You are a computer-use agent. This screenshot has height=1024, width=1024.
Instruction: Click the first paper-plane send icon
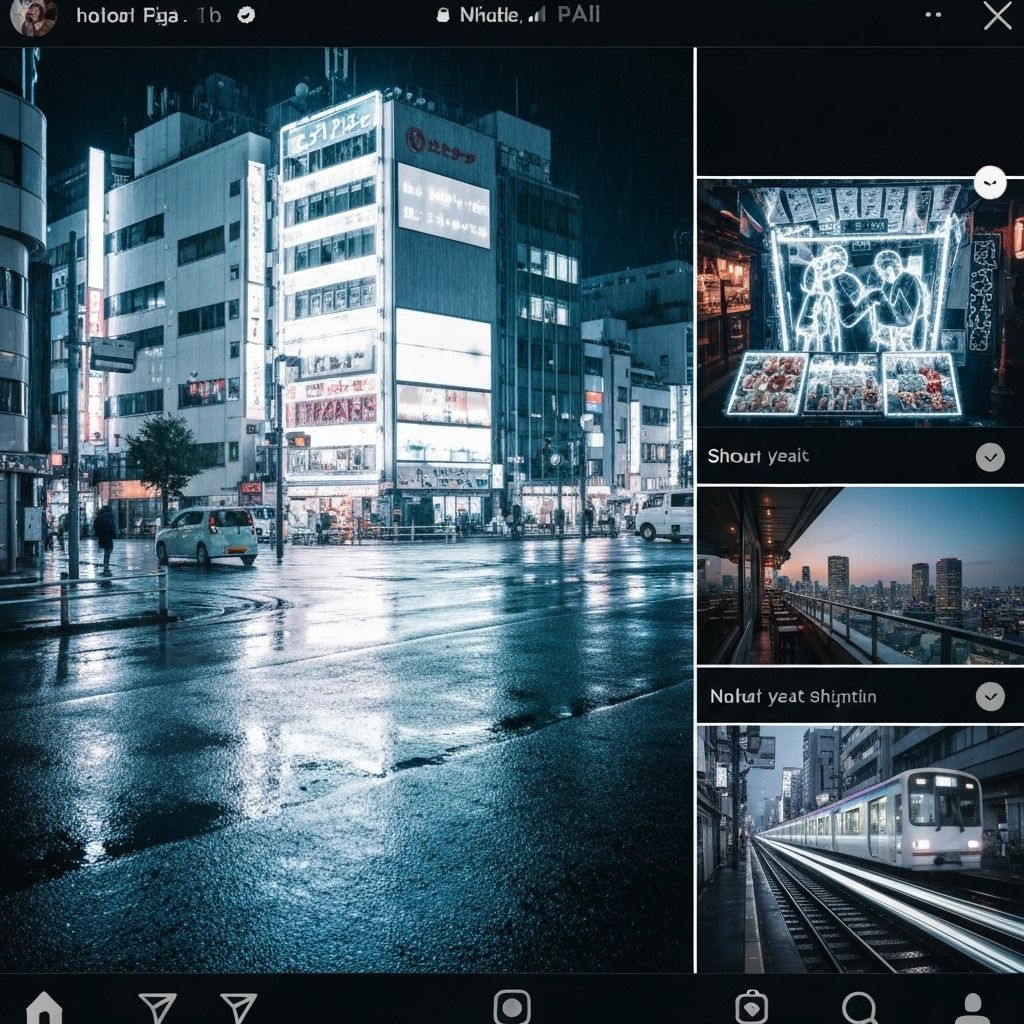point(157,1007)
